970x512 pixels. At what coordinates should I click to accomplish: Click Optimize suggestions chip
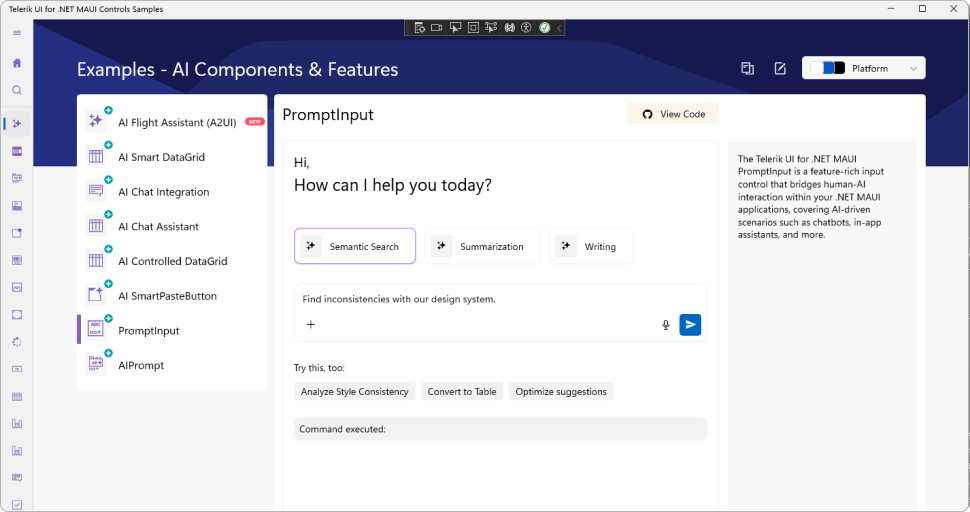point(561,391)
